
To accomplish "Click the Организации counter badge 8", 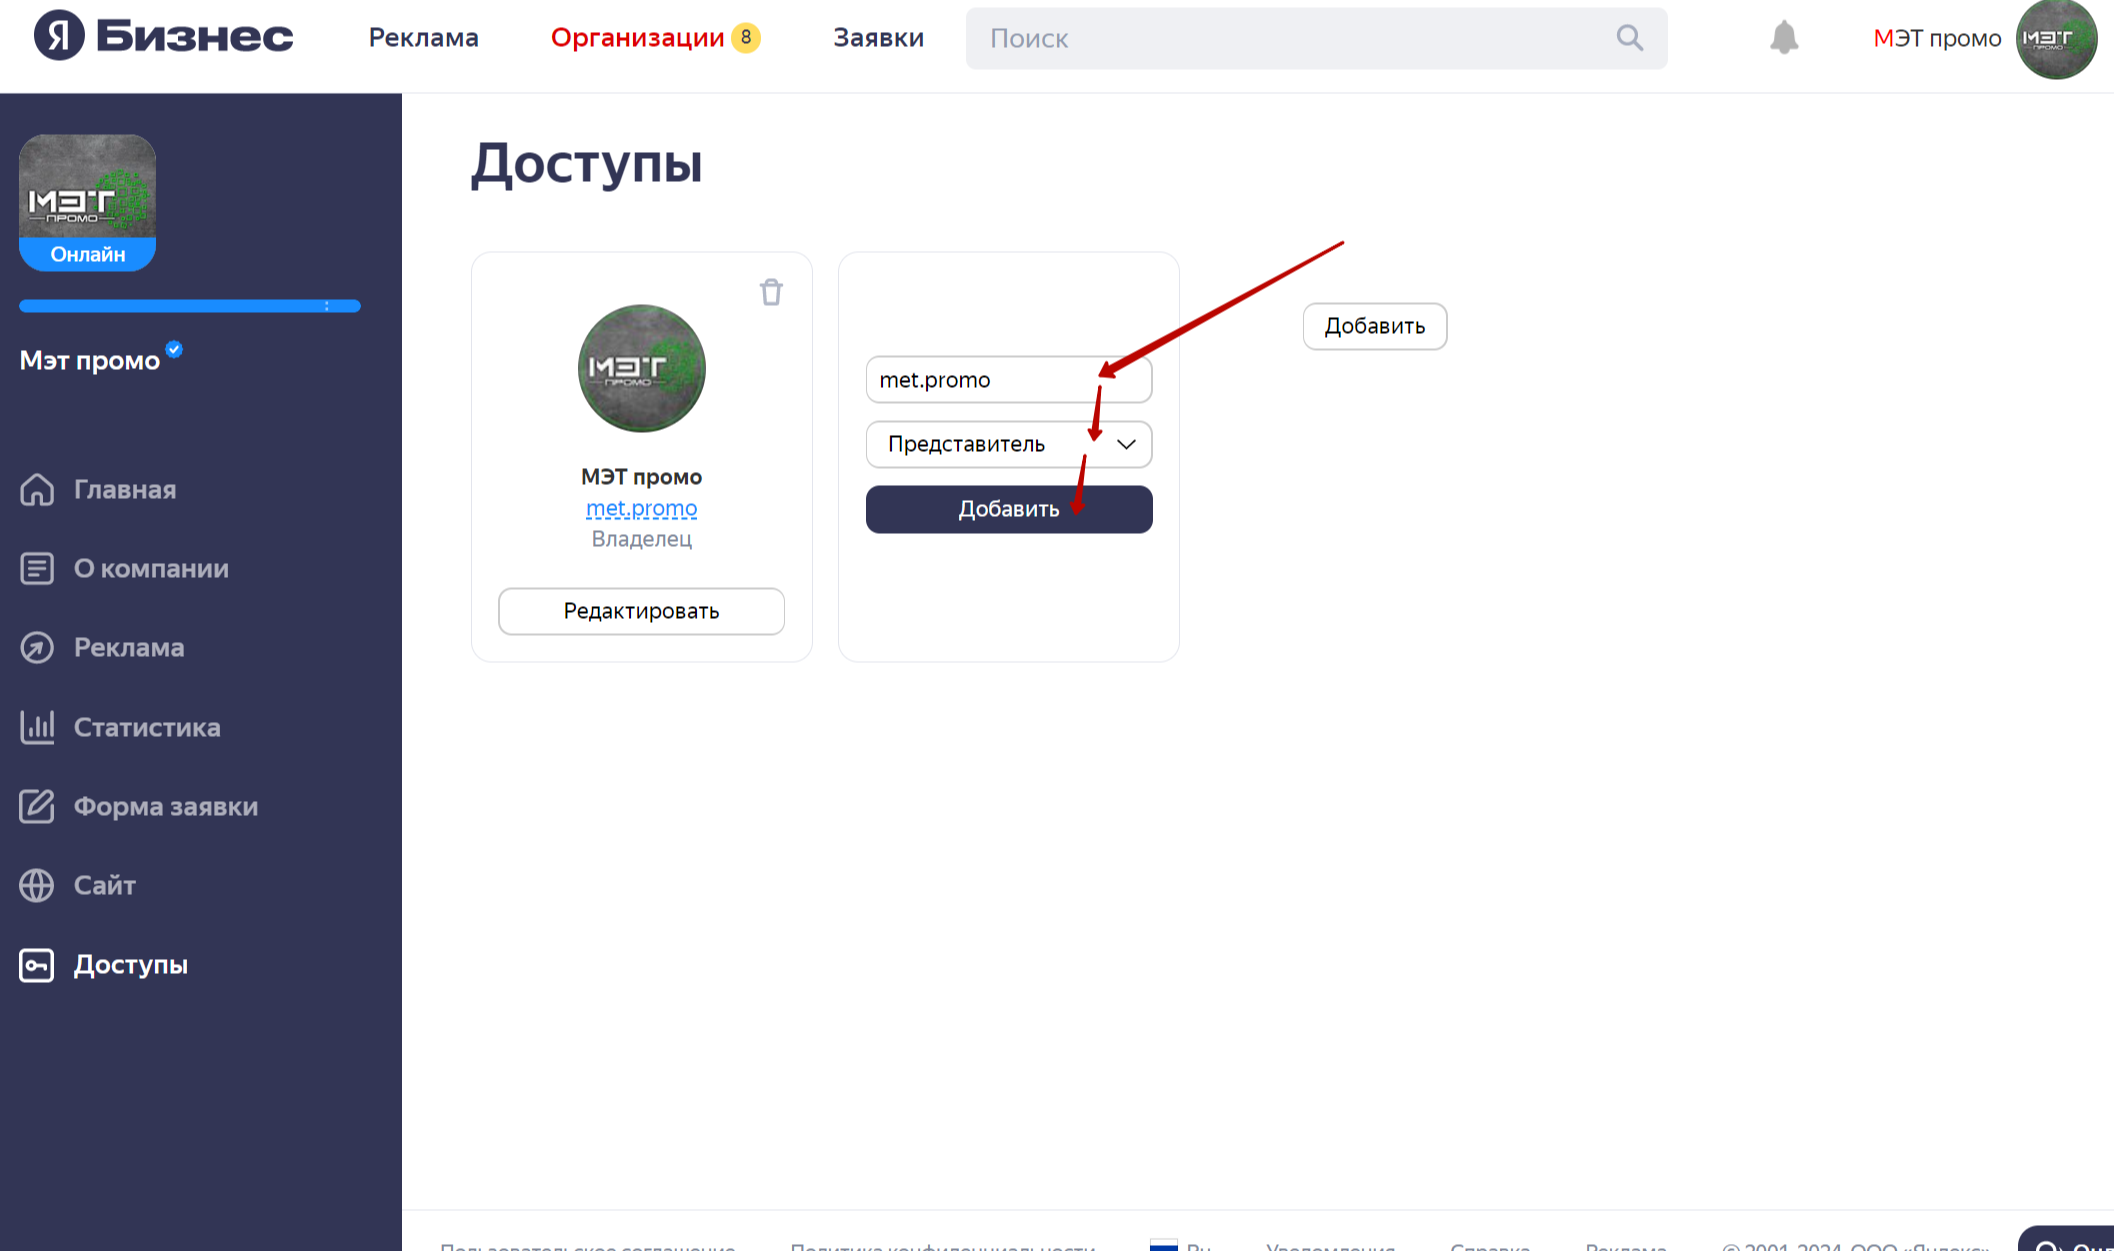I will [746, 38].
